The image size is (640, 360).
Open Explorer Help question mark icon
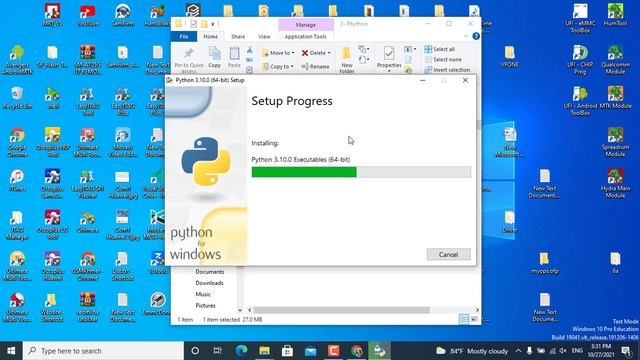pyautogui.click(x=476, y=36)
